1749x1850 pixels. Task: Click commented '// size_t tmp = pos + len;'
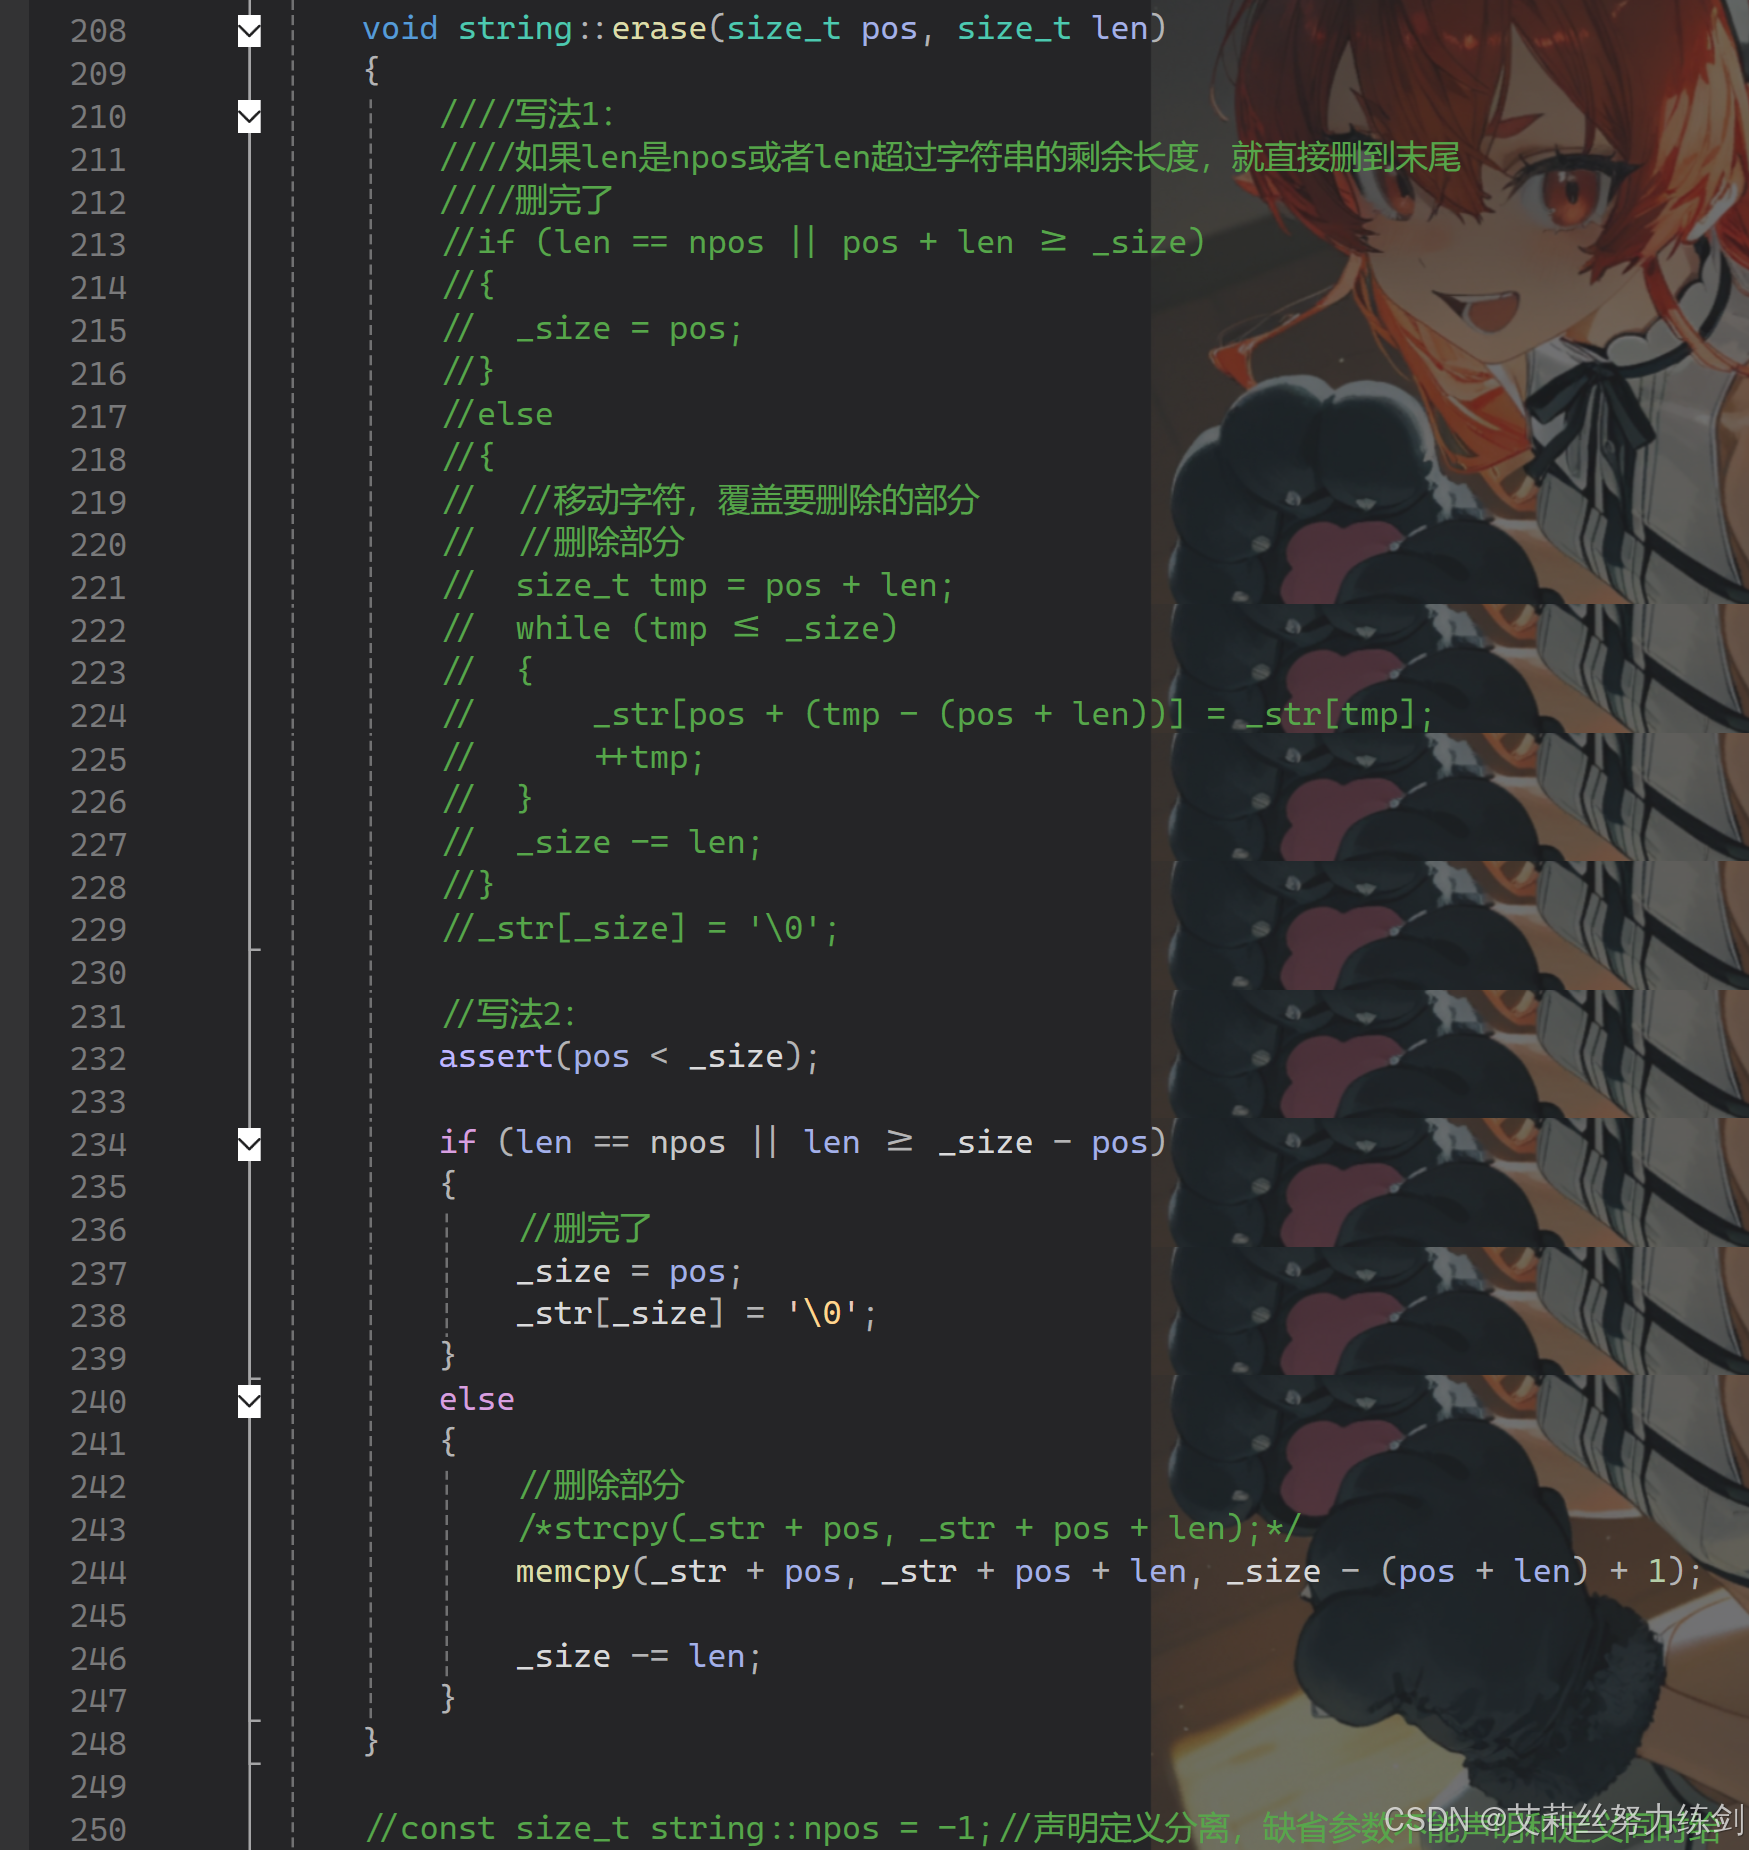[698, 586]
